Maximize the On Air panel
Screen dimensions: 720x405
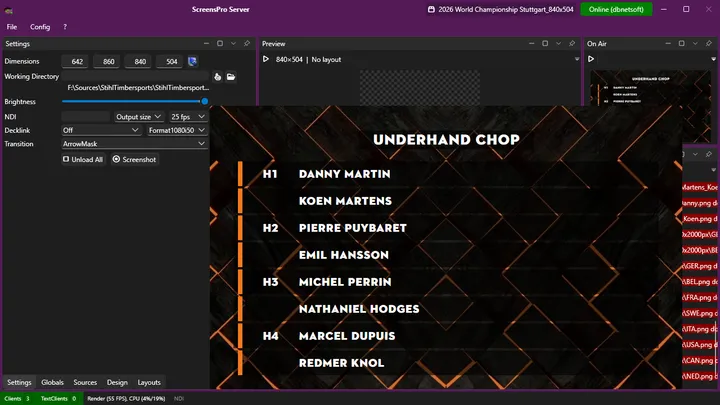(682, 44)
